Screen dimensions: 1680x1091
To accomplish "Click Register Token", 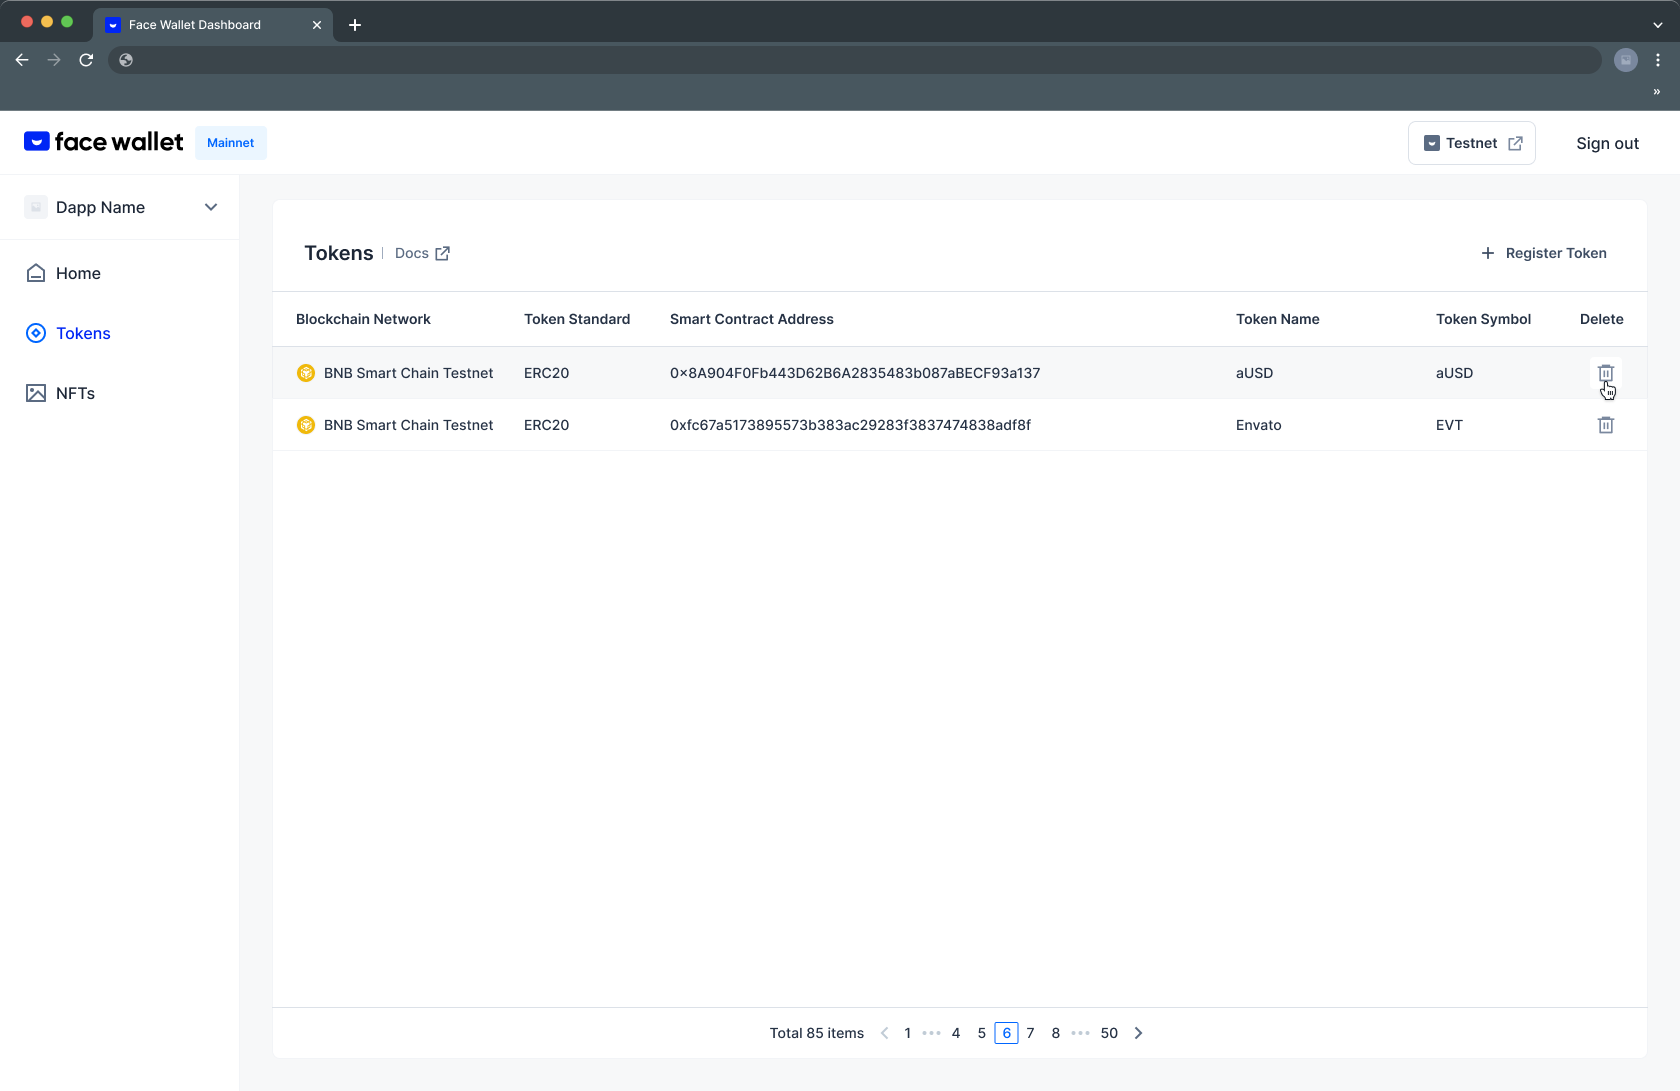I will click(1543, 253).
